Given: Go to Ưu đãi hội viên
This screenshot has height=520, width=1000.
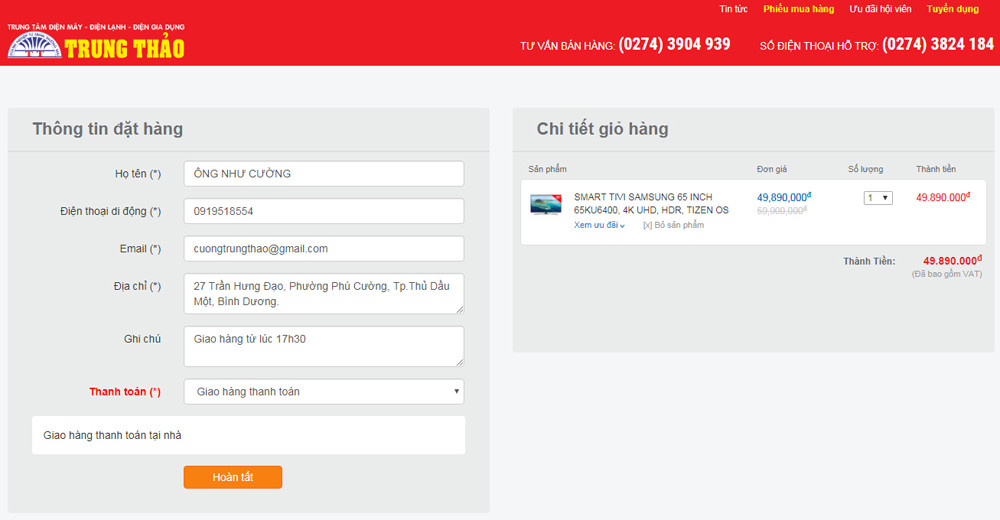Looking at the screenshot, I should [880, 9].
